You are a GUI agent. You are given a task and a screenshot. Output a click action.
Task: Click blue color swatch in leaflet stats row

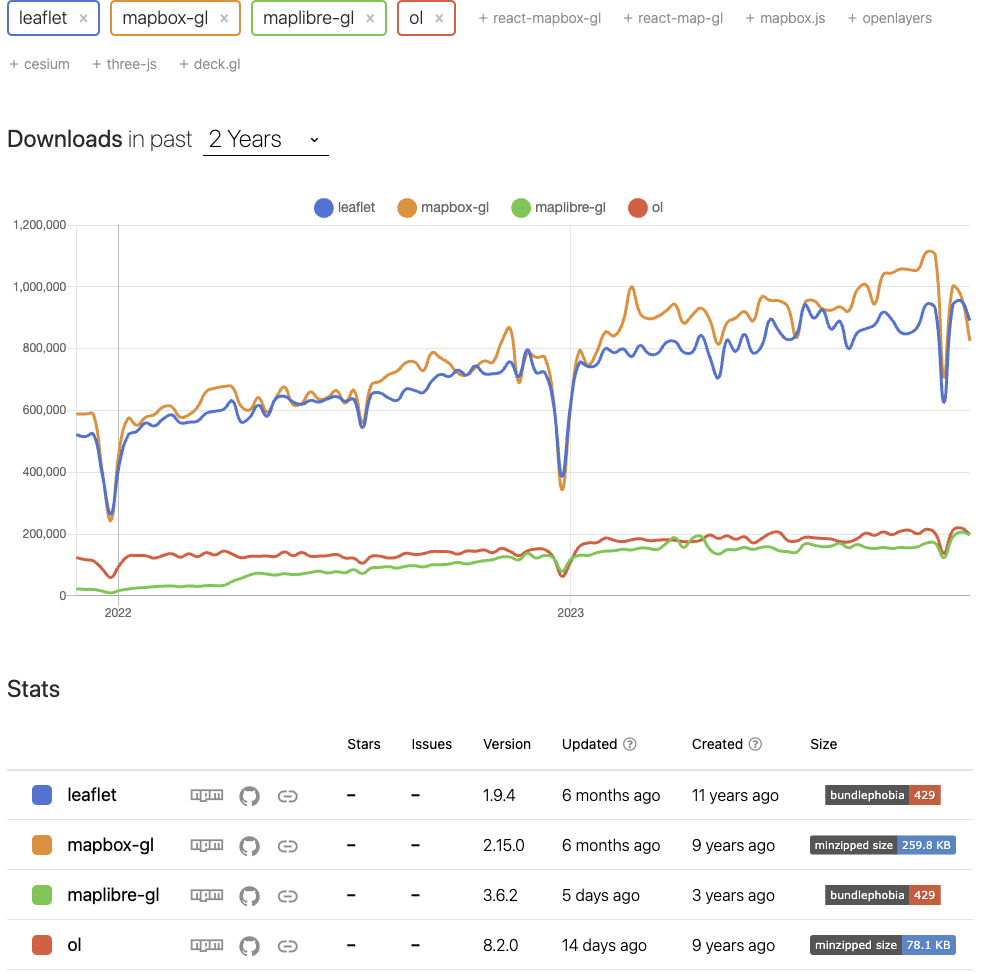click(x=42, y=795)
